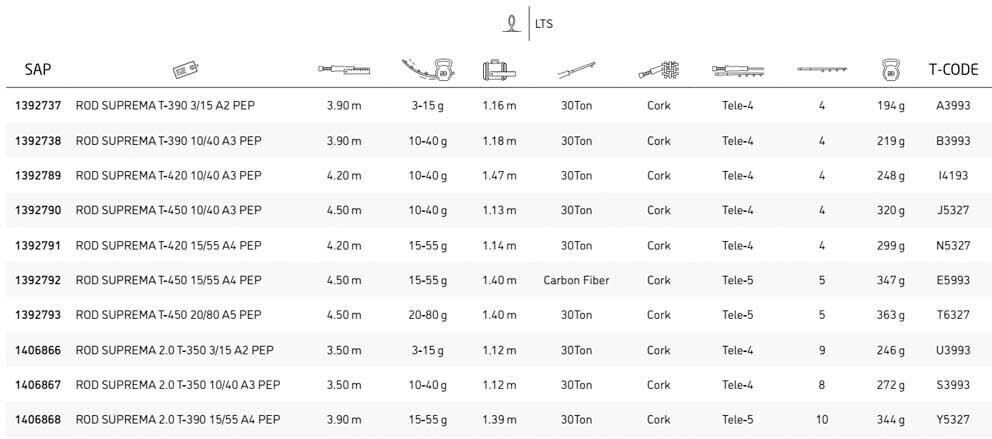The height and width of the screenshot is (439, 992).
Task: Click the 363 g weight cell
Action: tap(888, 315)
